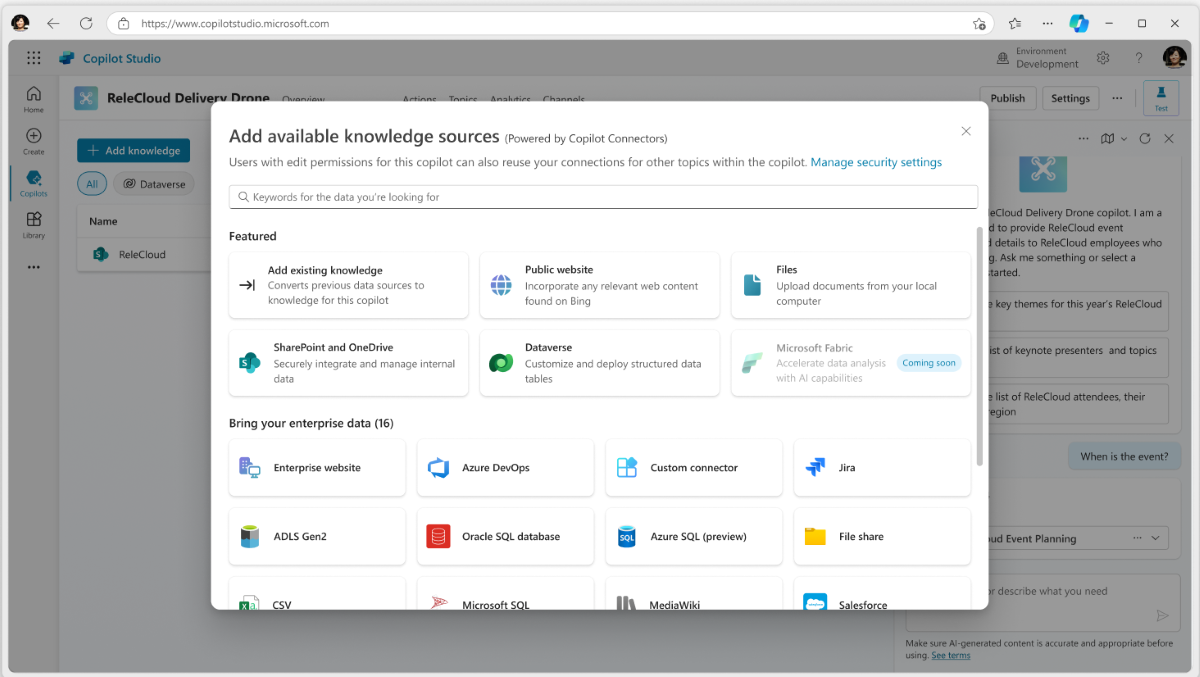1200x677 pixels.
Task: Switch to the Topics tab
Action: (462, 99)
